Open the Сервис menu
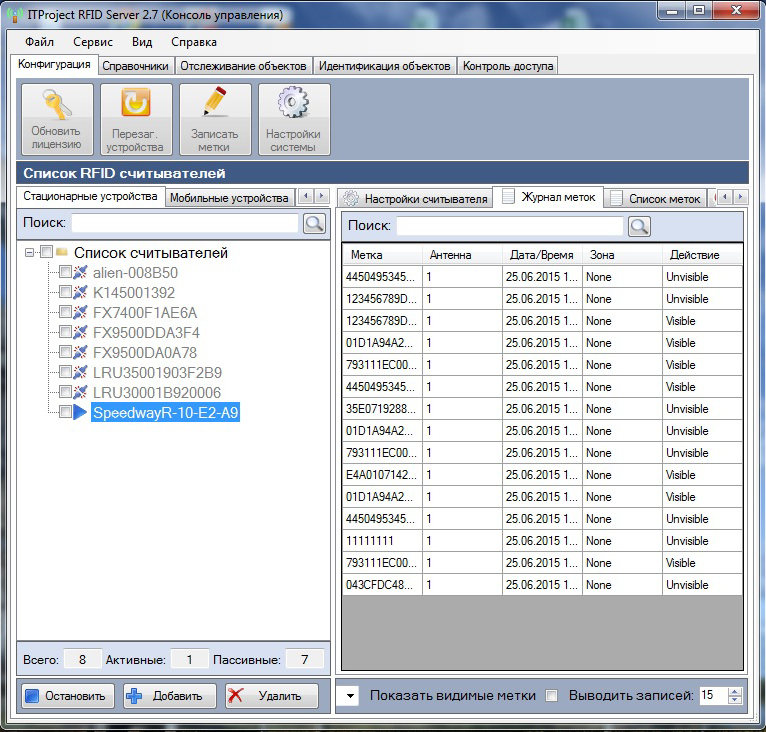The width and height of the screenshot is (766, 732). 93,42
